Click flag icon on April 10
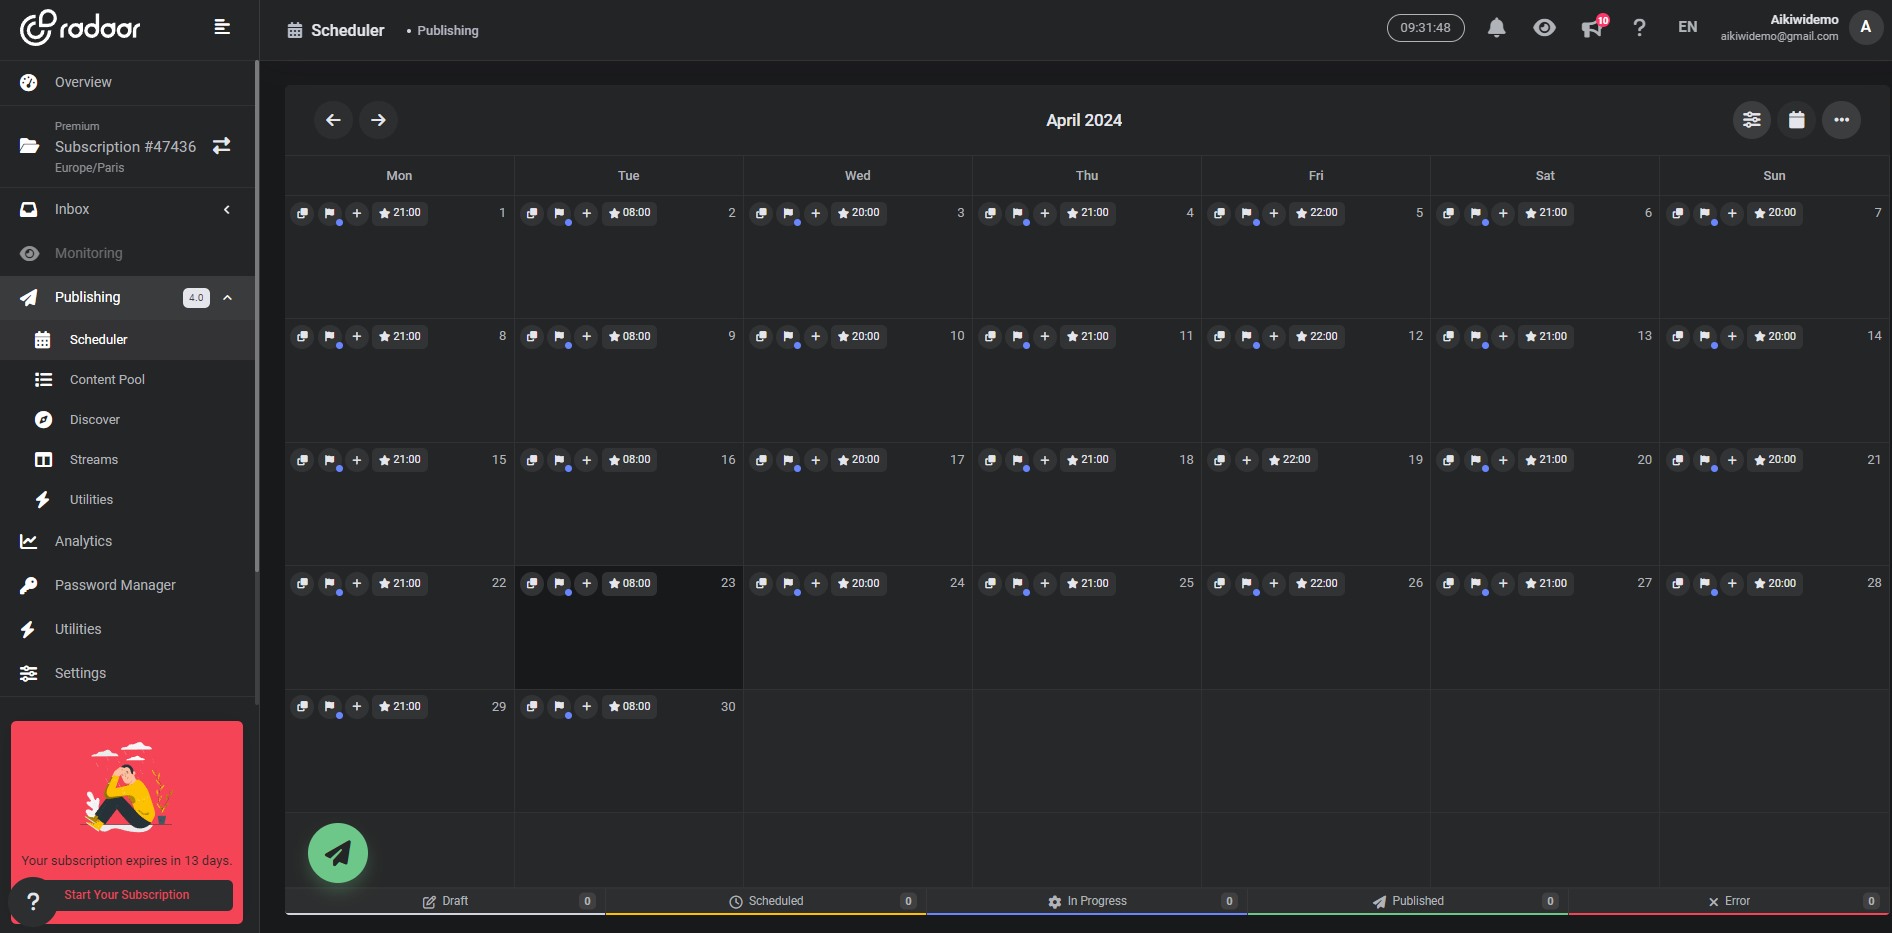Screen dimensions: 1892x933 789,337
